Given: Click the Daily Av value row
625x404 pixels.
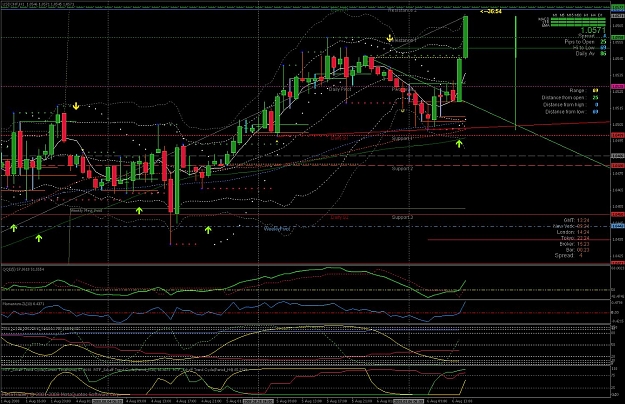Looking at the screenshot, I should pyautogui.click(x=591, y=53).
